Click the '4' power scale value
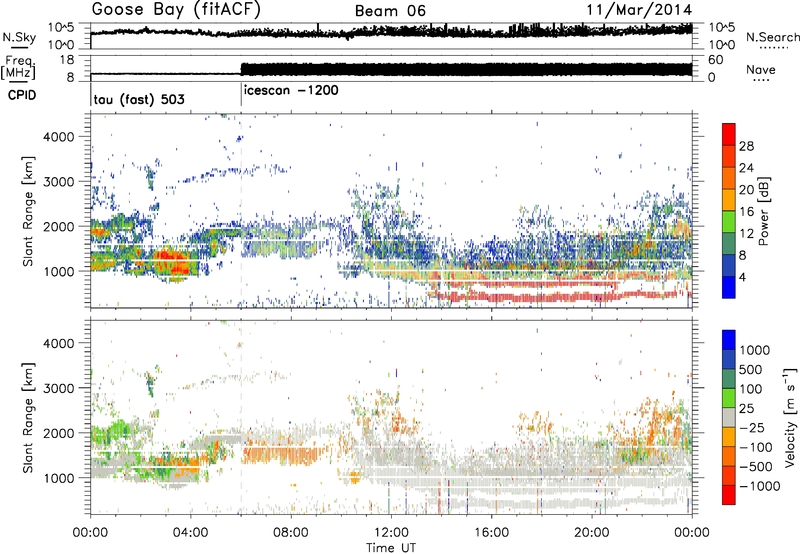 point(742,278)
